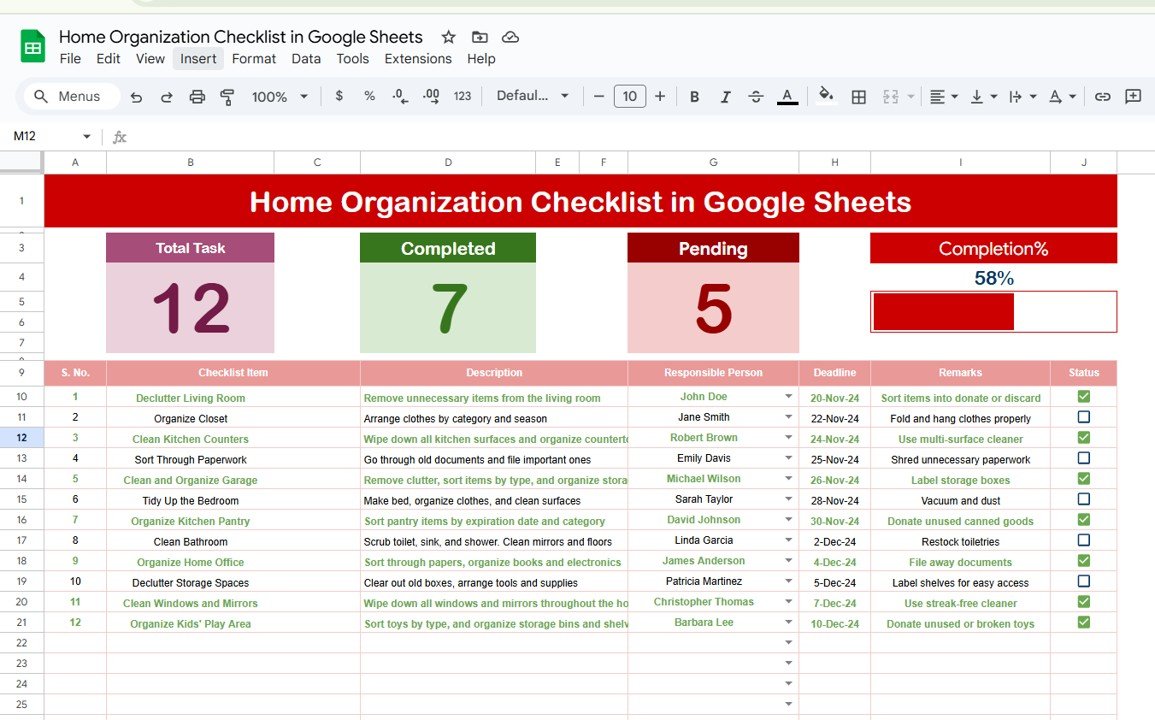The width and height of the screenshot is (1155, 720).
Task: Open John Doe responsible person dropdown
Action: pos(788,396)
